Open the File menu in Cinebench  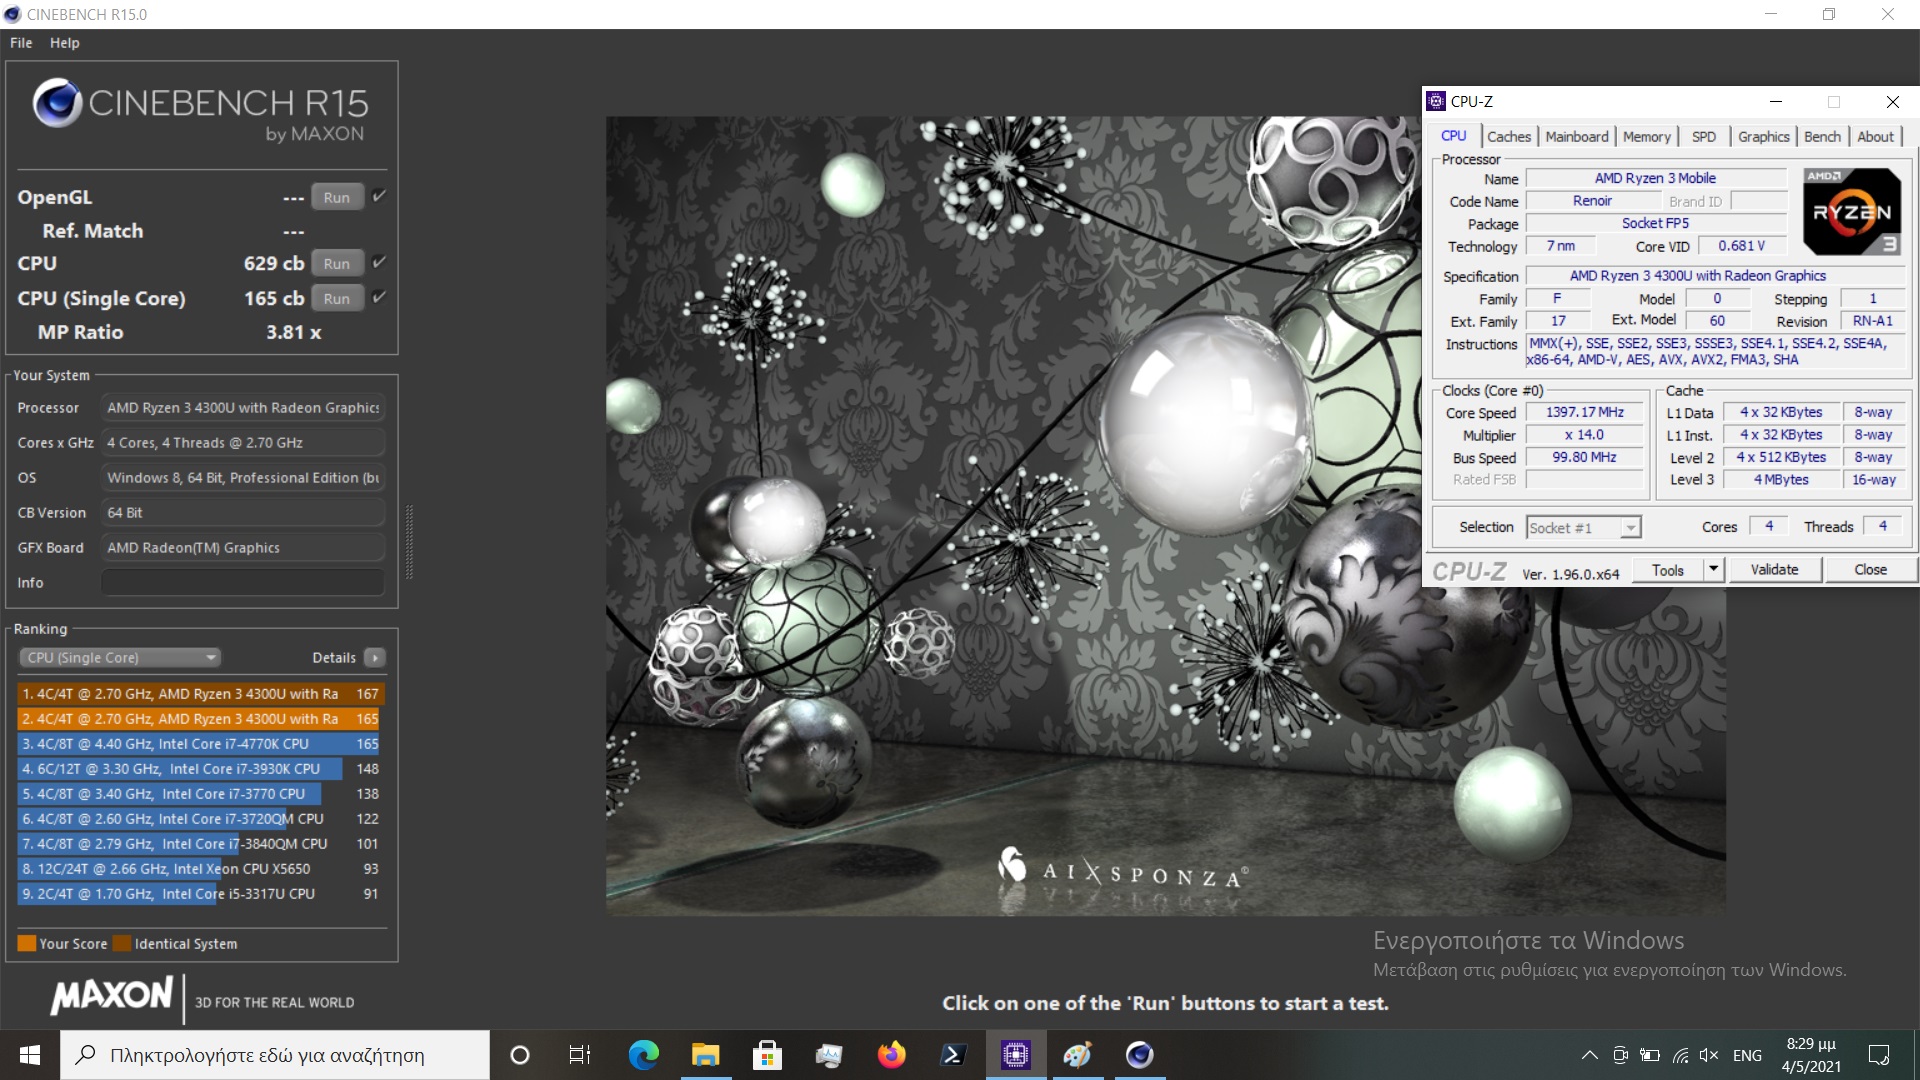click(21, 43)
